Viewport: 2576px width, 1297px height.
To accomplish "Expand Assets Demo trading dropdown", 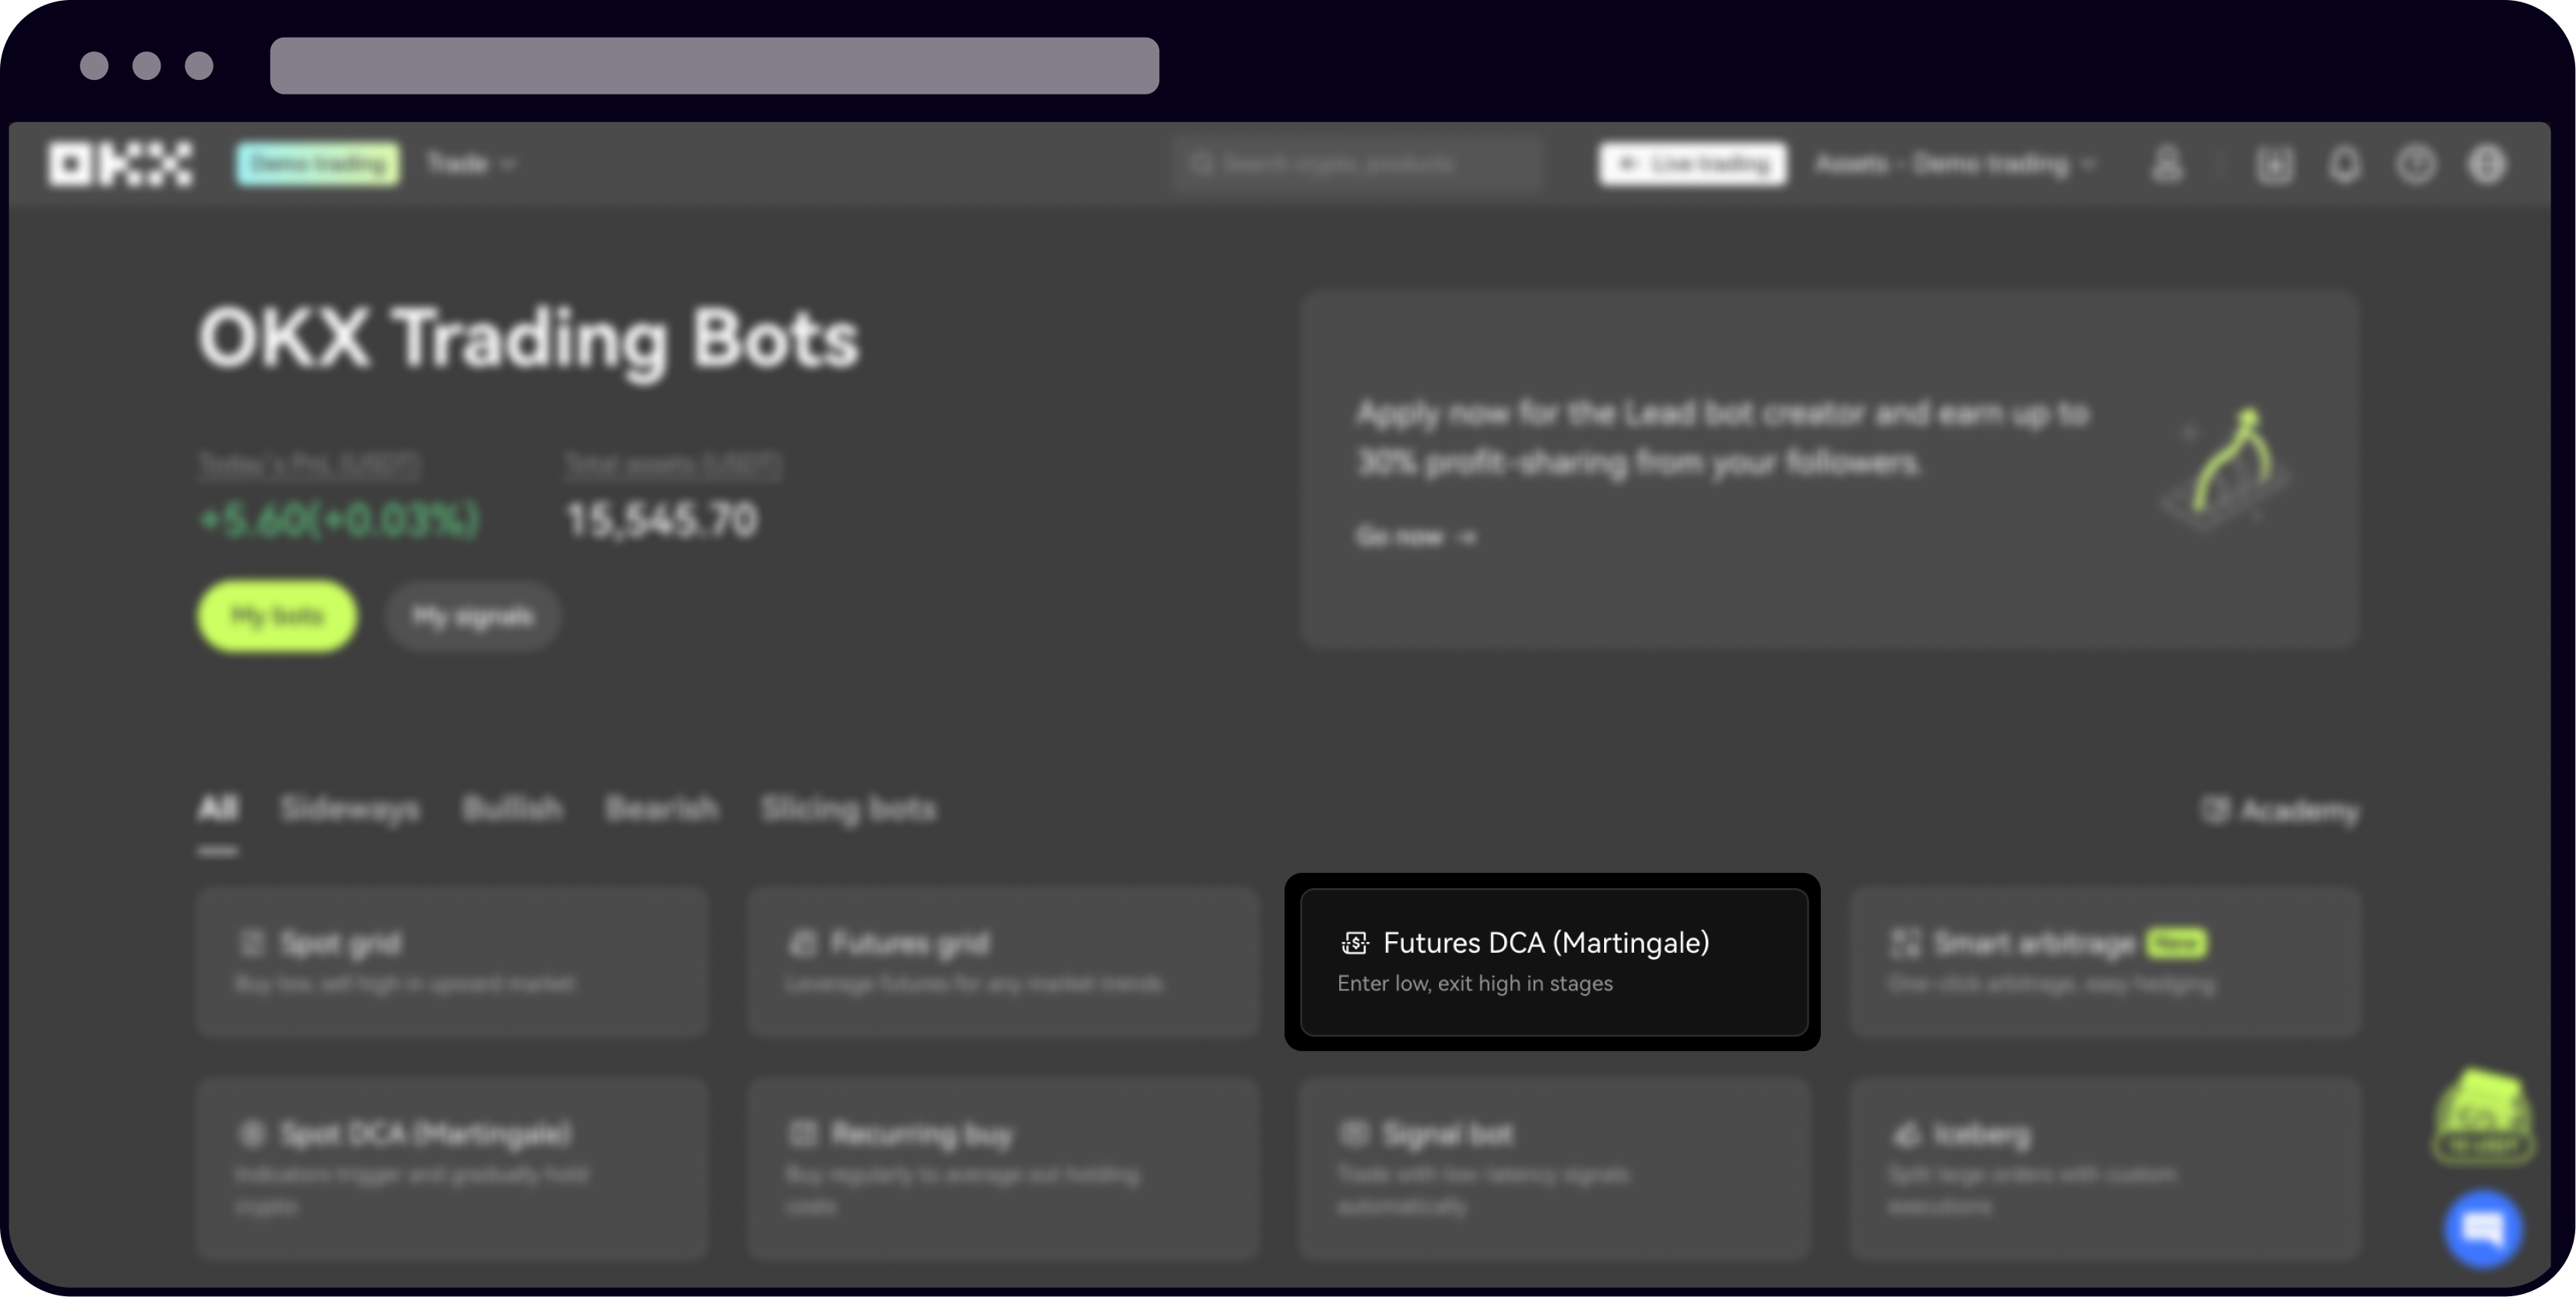I will [x=1955, y=164].
